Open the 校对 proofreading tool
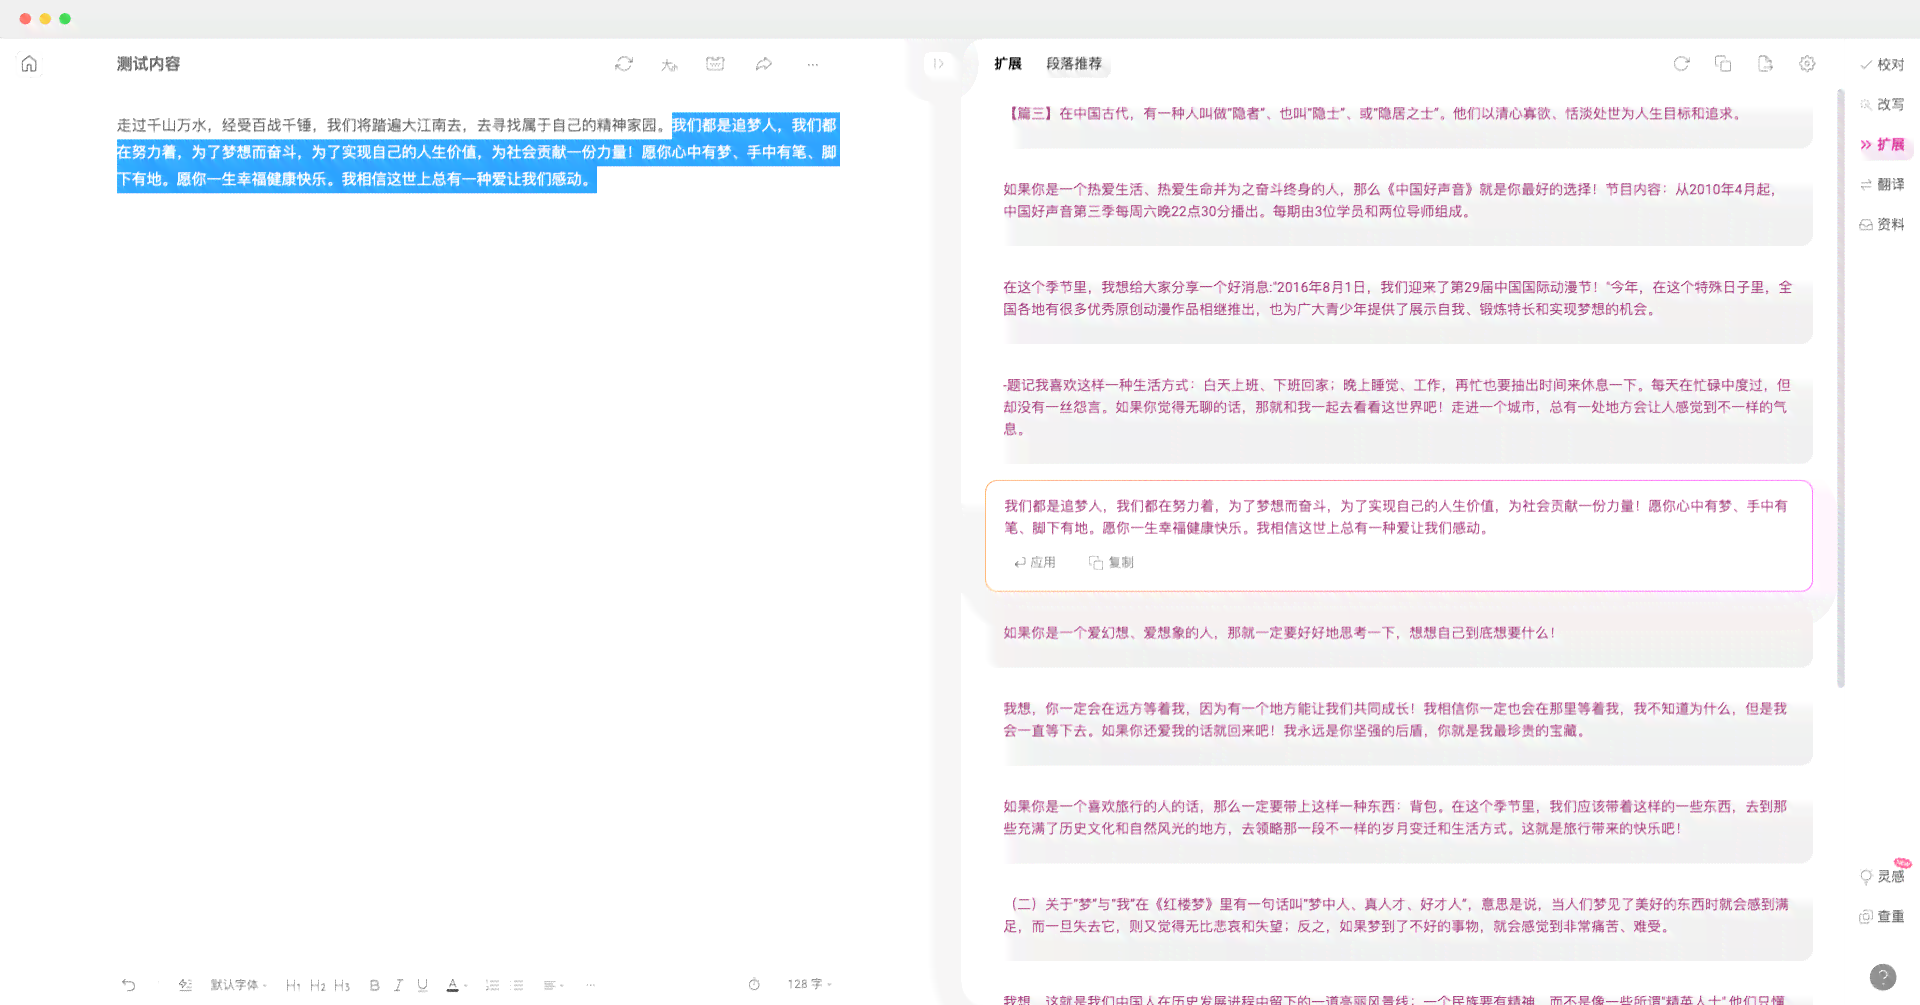The height and width of the screenshot is (1005, 1920). coord(1882,65)
